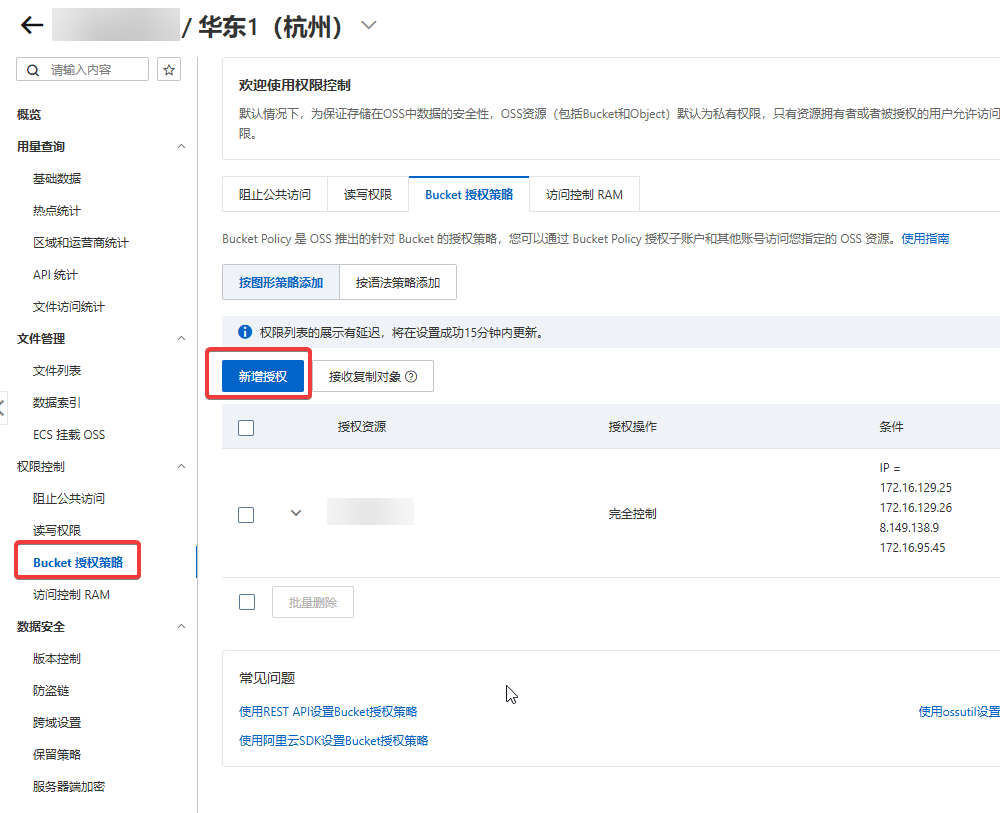1000x813 pixels.
Task: Switch to the 访问控制 RAM tab
Action: point(585,193)
